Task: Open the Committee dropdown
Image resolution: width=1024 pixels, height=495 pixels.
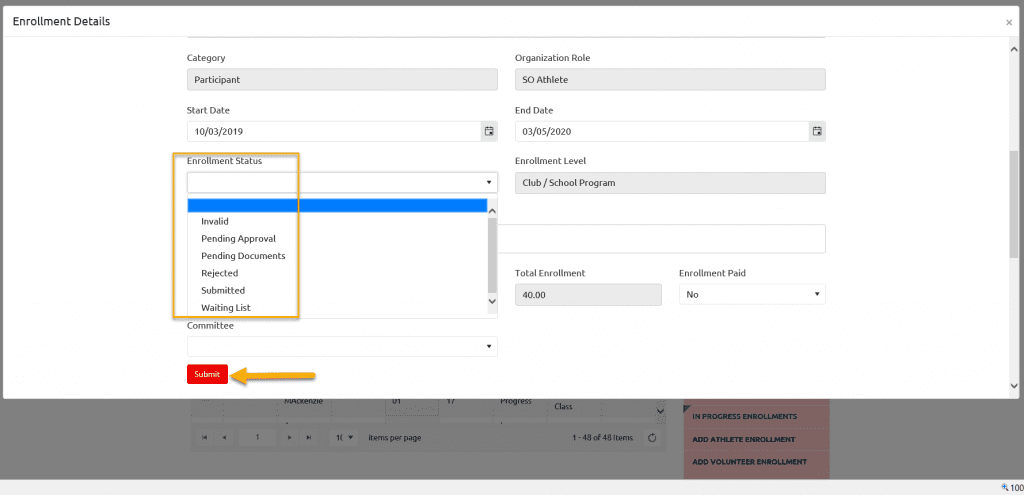Action: 341,346
